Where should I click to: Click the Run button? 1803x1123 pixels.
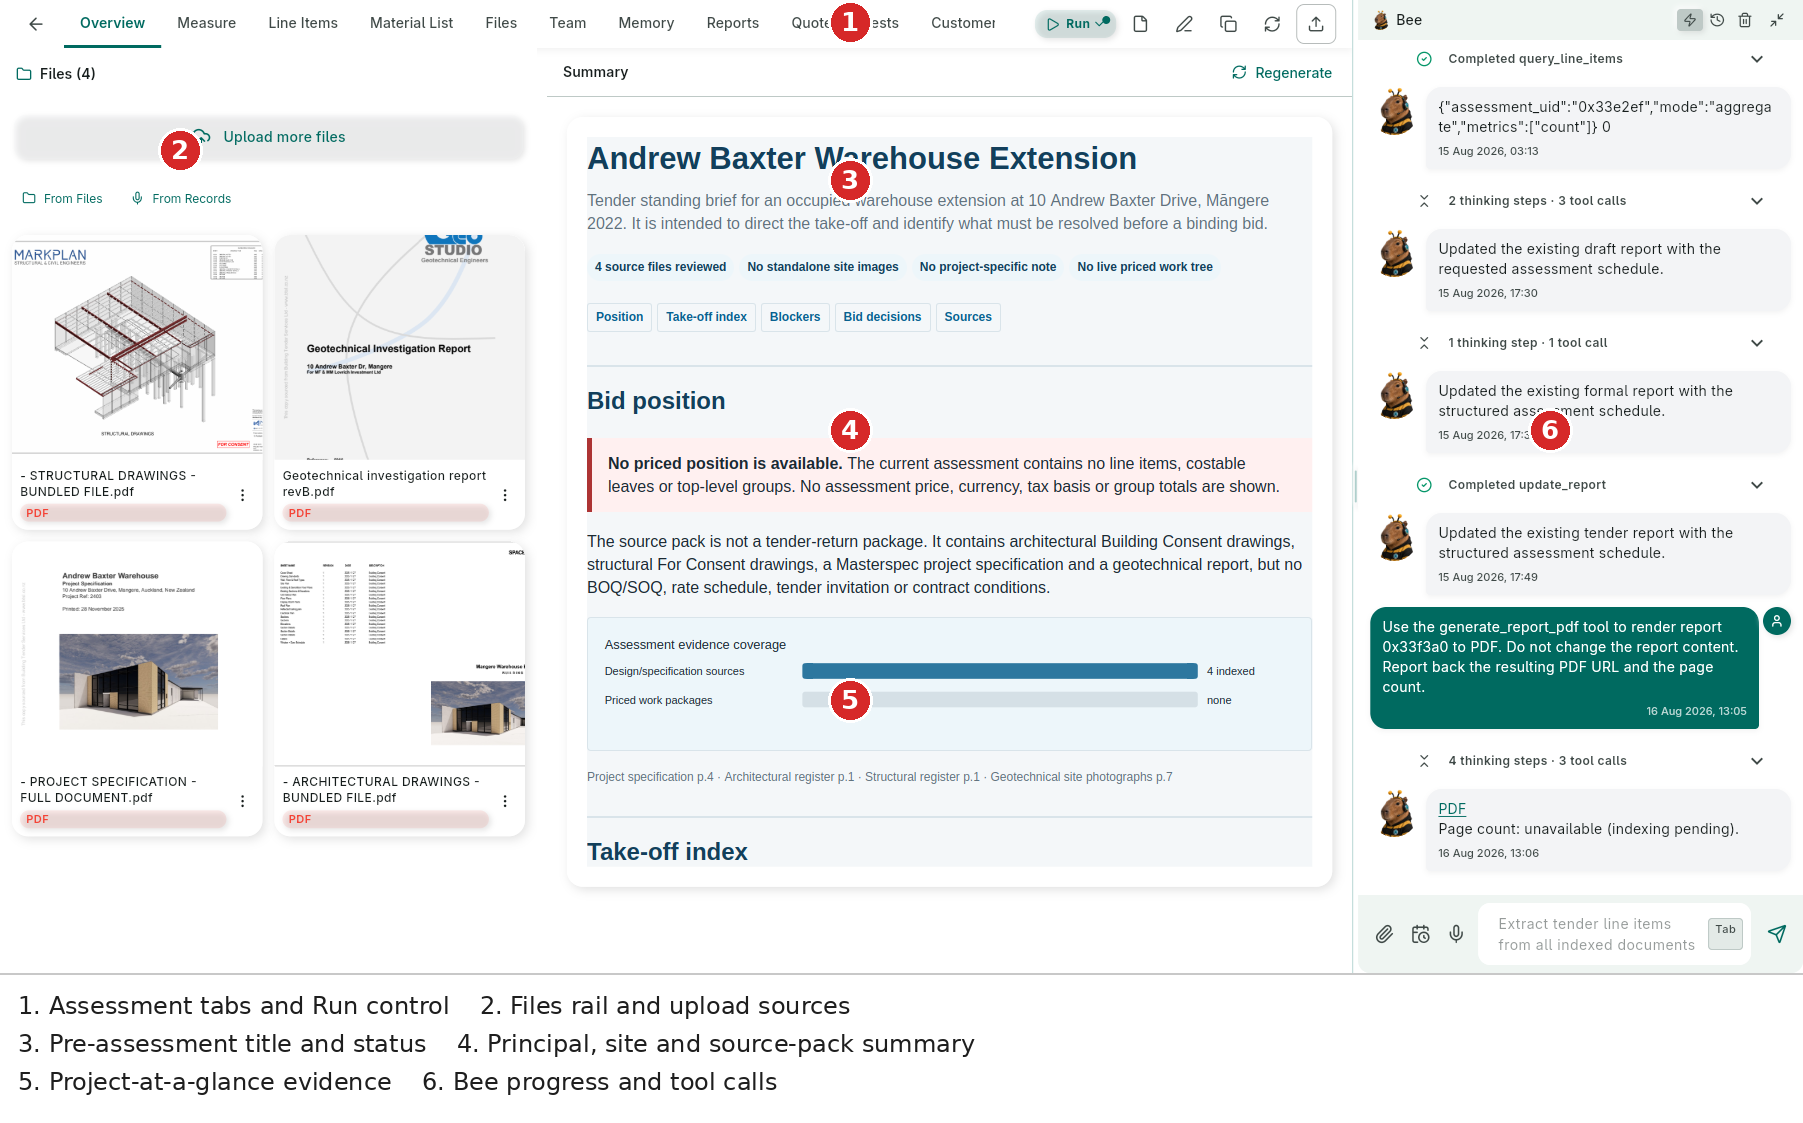click(x=1076, y=24)
